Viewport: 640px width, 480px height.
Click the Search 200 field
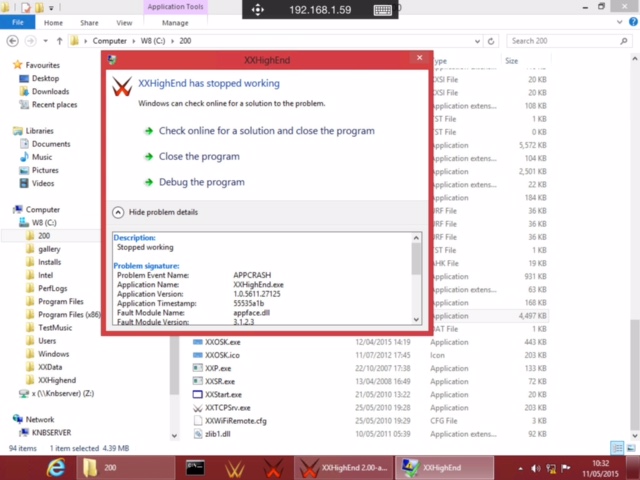(x=569, y=41)
